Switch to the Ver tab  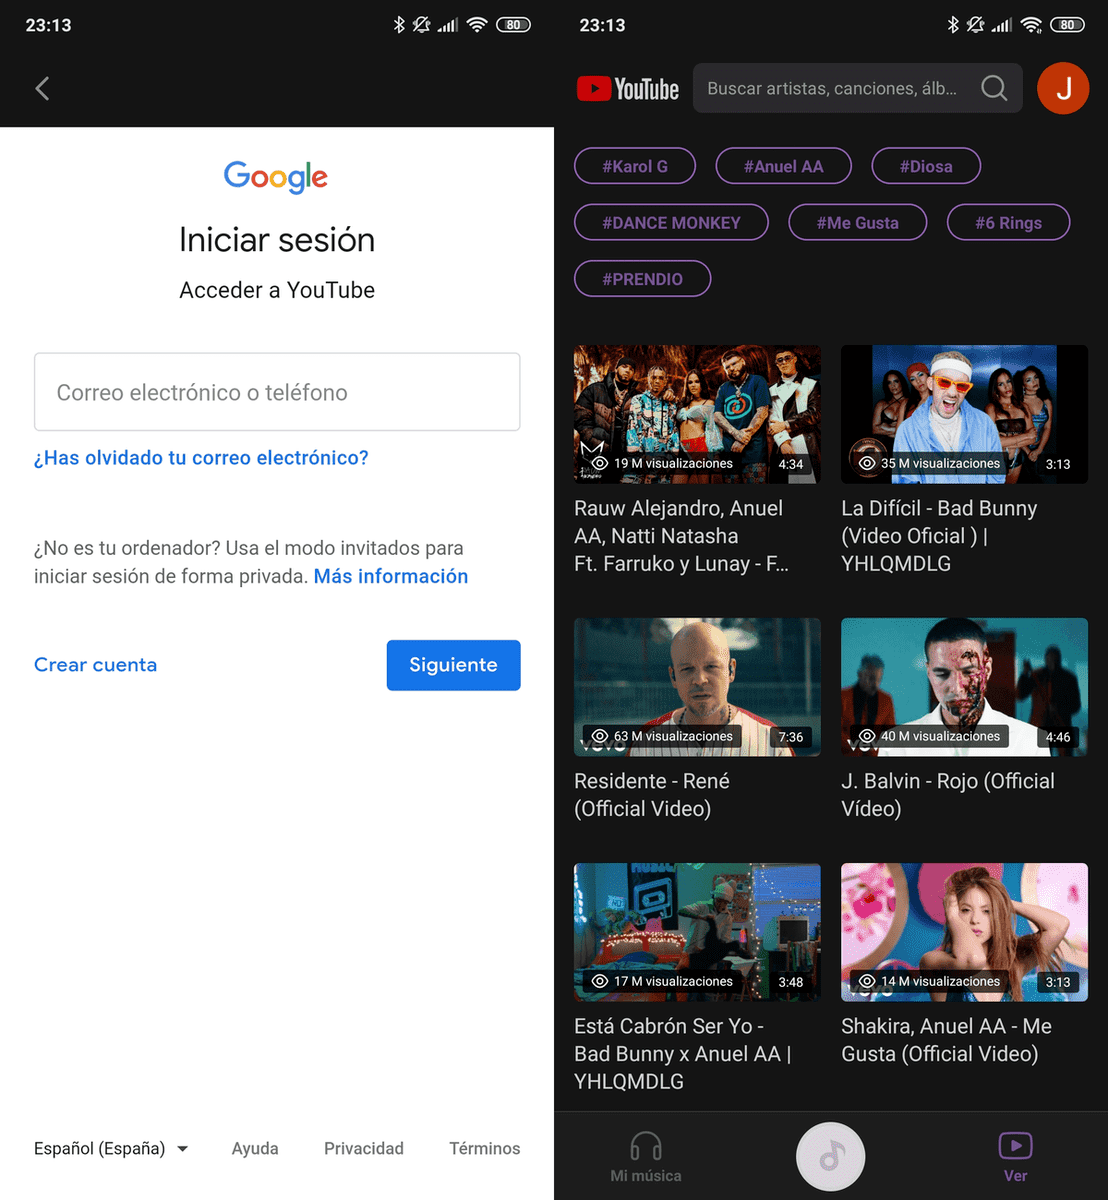1015,1156
